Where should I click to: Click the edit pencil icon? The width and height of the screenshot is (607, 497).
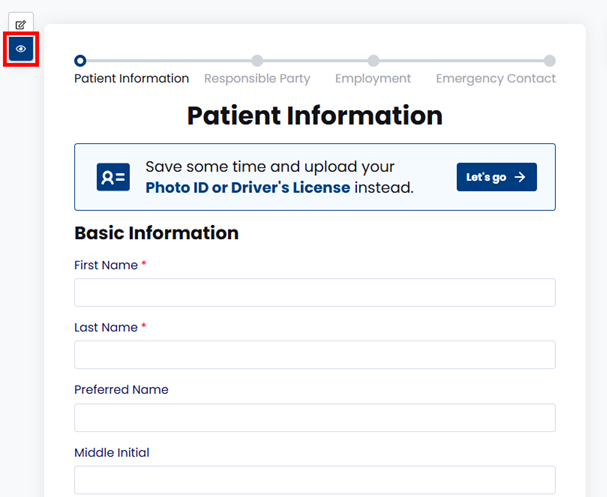(21, 24)
